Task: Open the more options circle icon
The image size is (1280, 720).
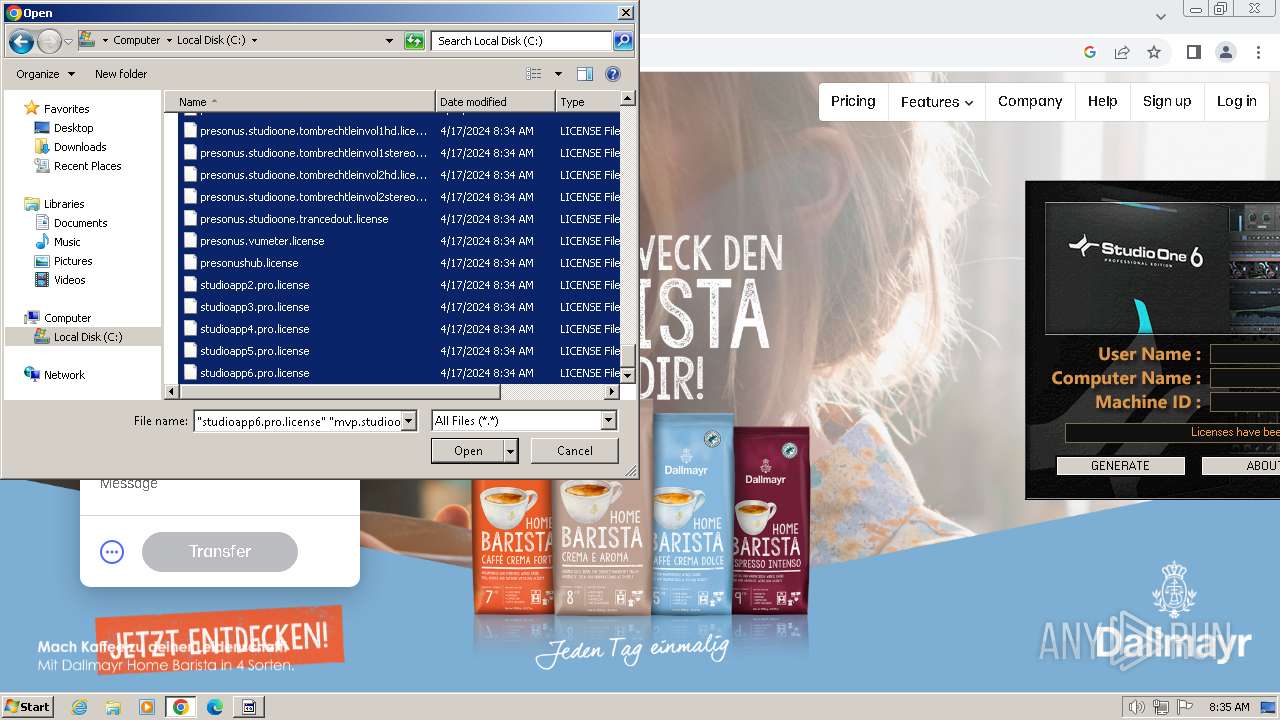Action: [x=112, y=552]
